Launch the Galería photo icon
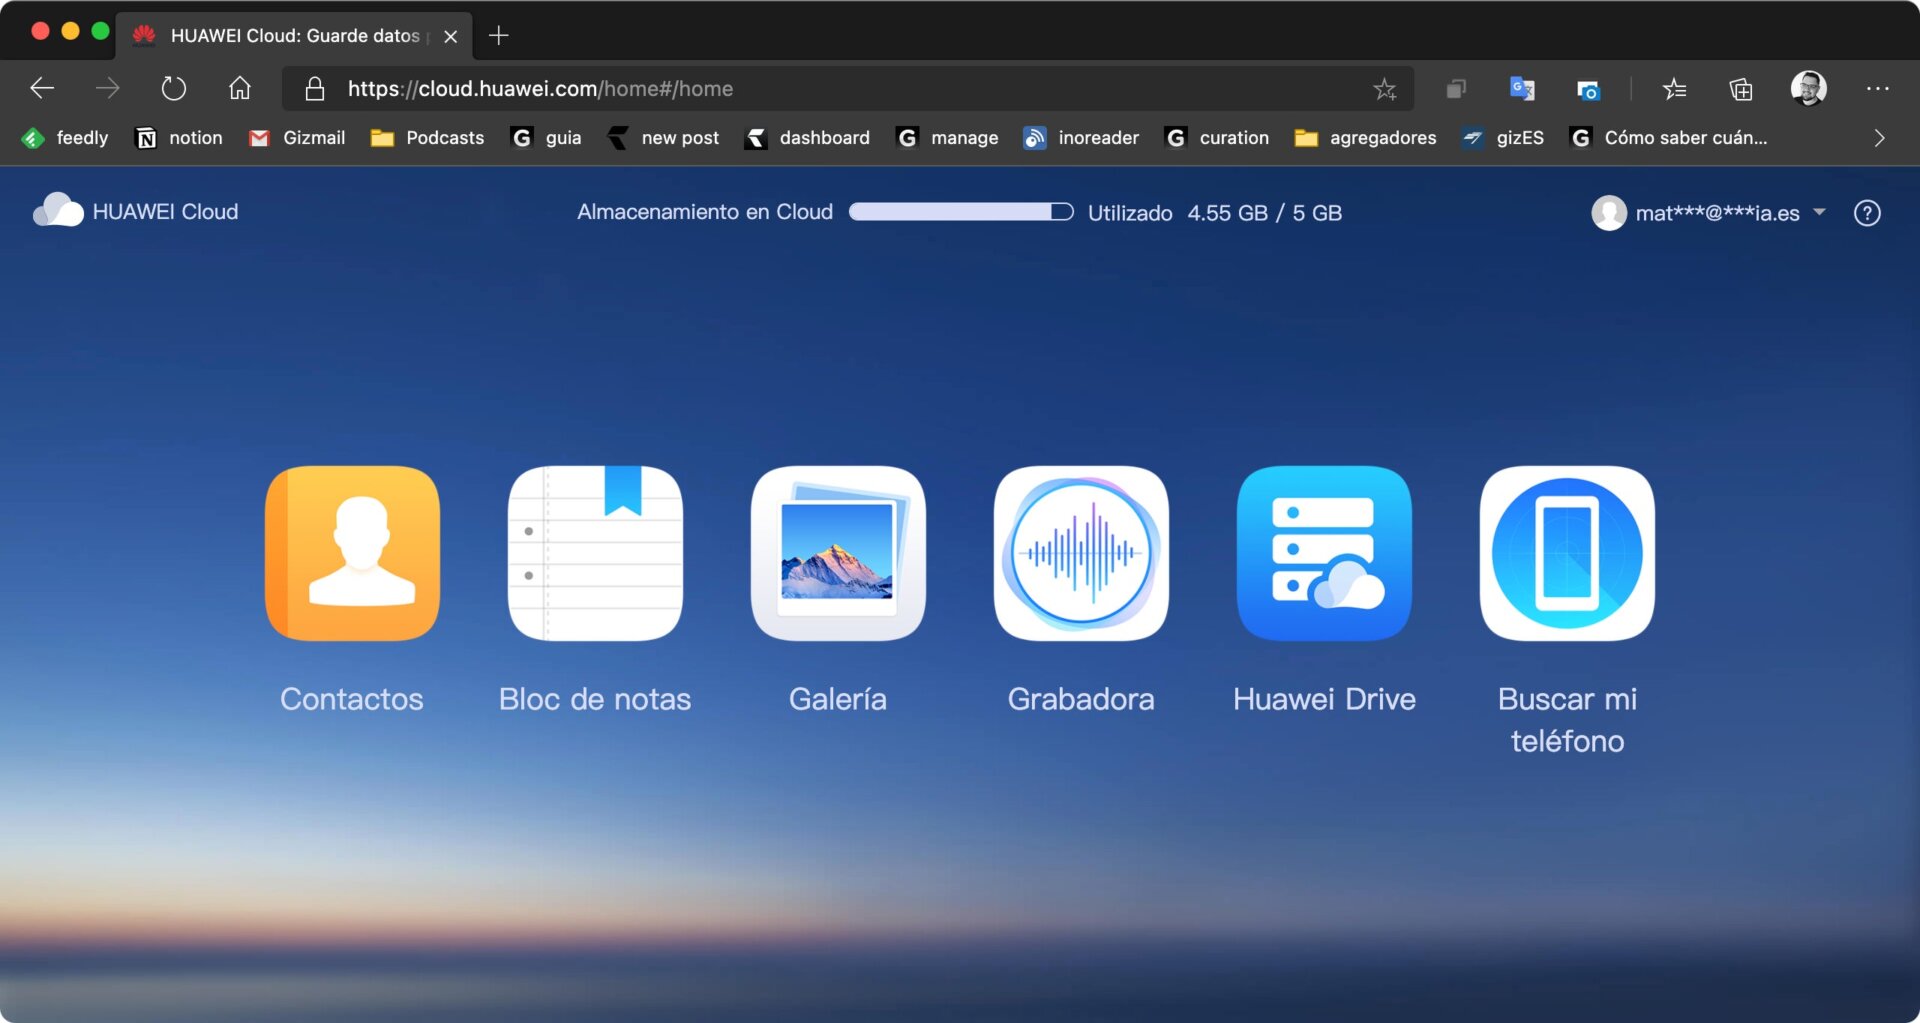 tap(838, 553)
